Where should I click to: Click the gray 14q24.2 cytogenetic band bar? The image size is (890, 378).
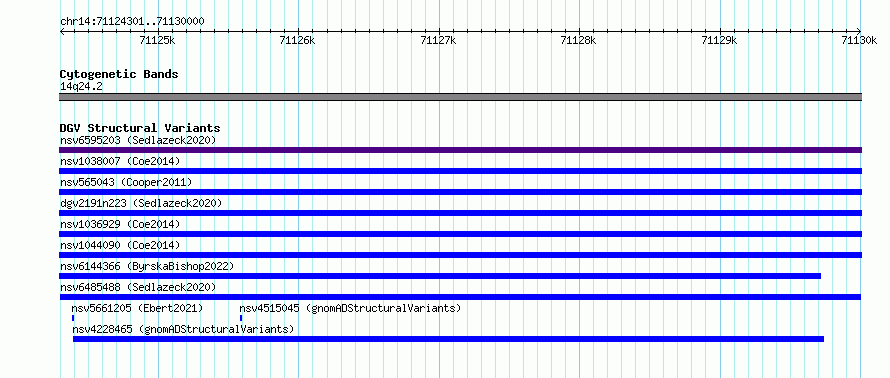tap(460, 97)
